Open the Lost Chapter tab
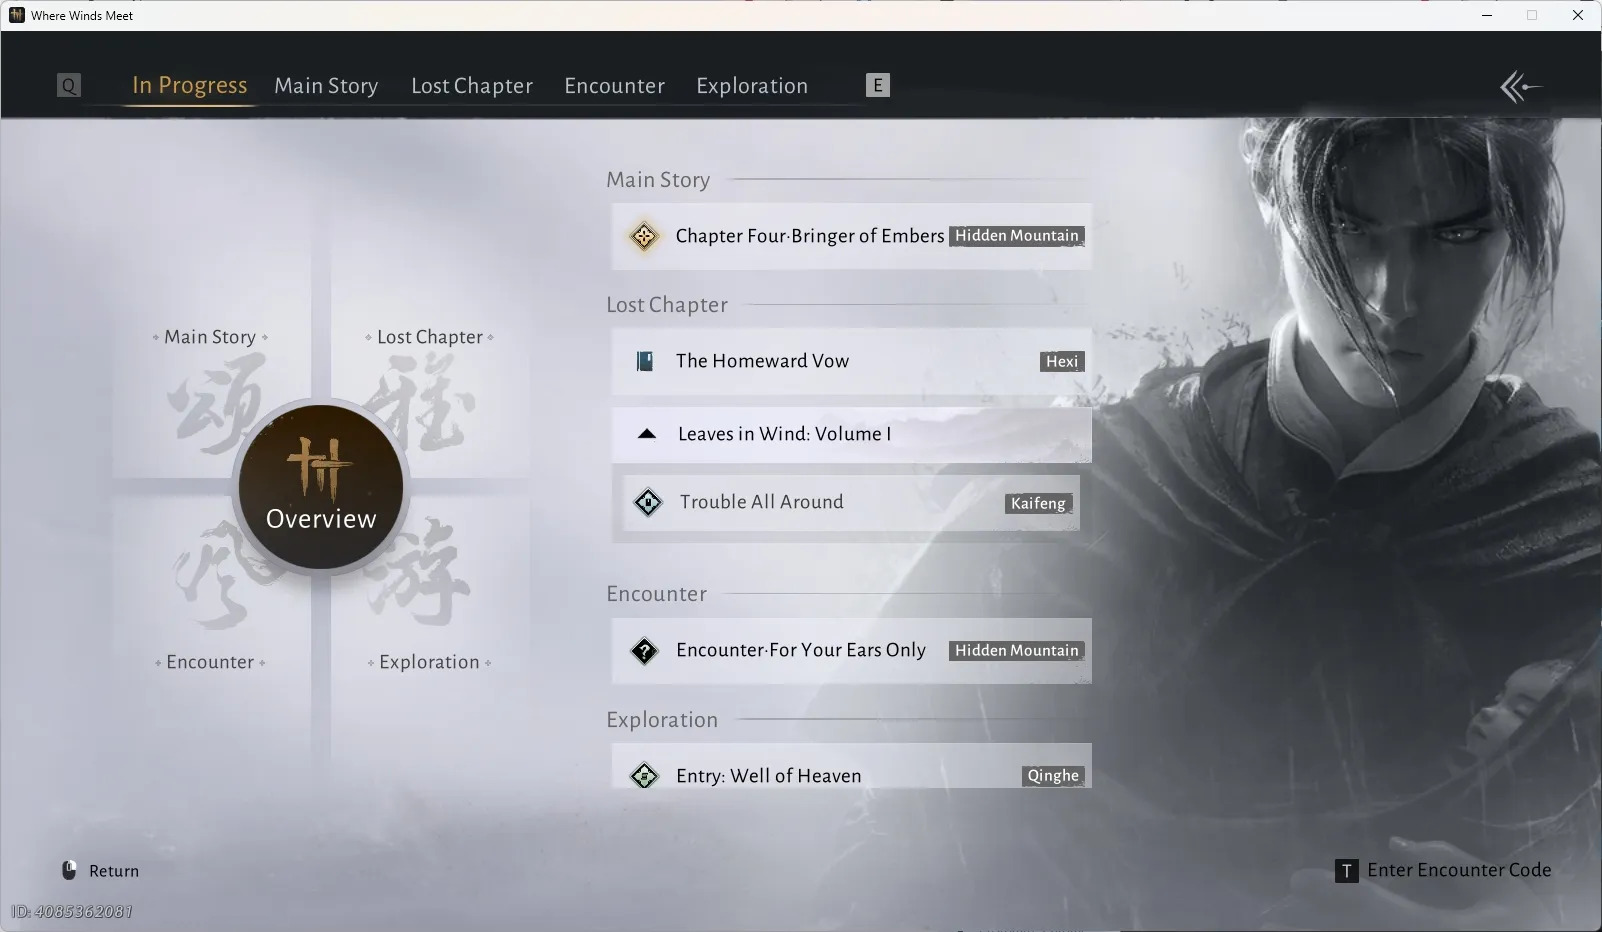 coord(472,86)
